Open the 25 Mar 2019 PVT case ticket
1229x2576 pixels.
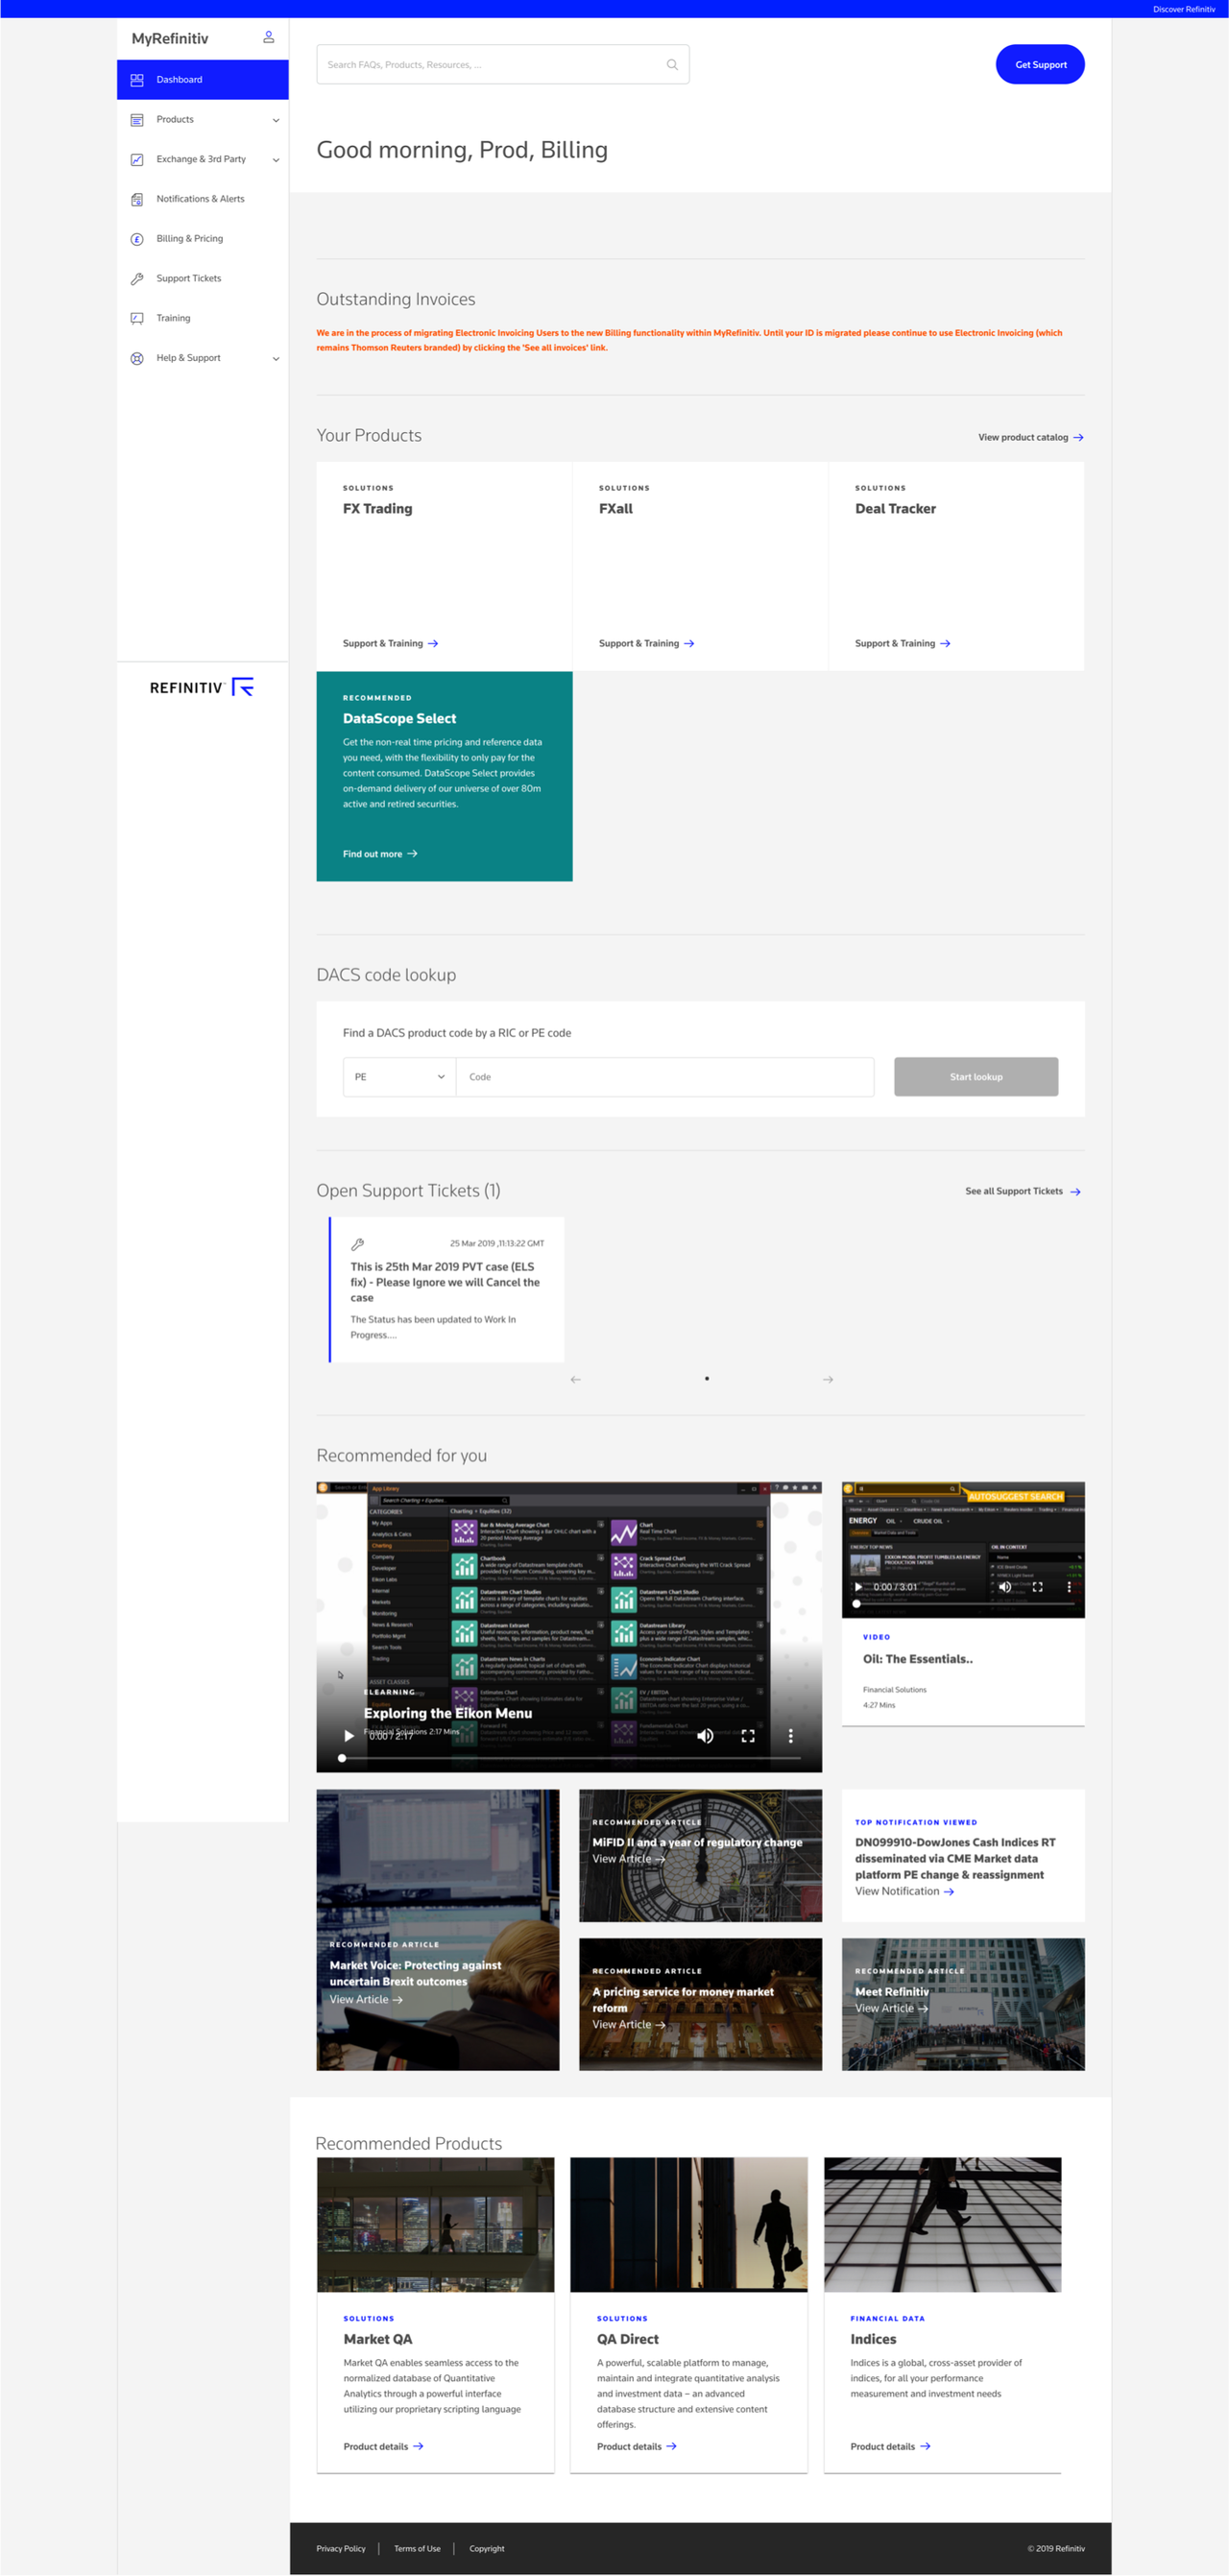pyautogui.click(x=446, y=1290)
